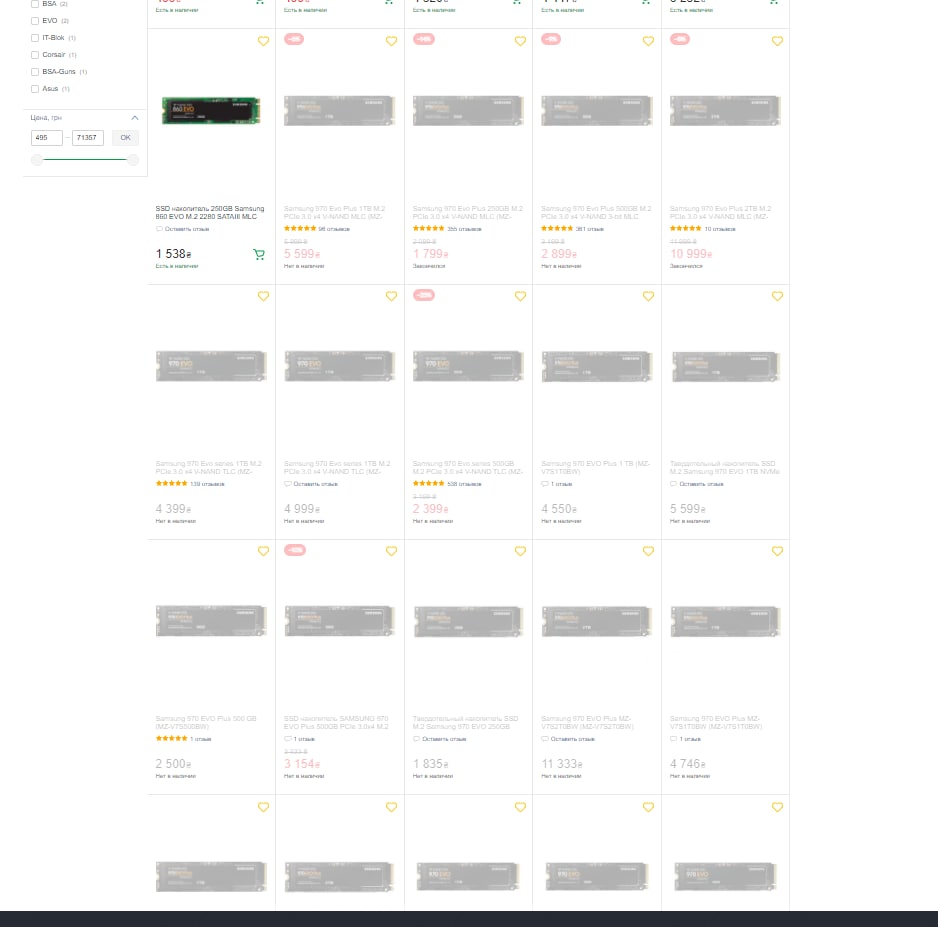The width and height of the screenshot is (938, 927).
Task: Add the 1 538₴ Samsung 860 EVO to cart
Action: [259, 254]
